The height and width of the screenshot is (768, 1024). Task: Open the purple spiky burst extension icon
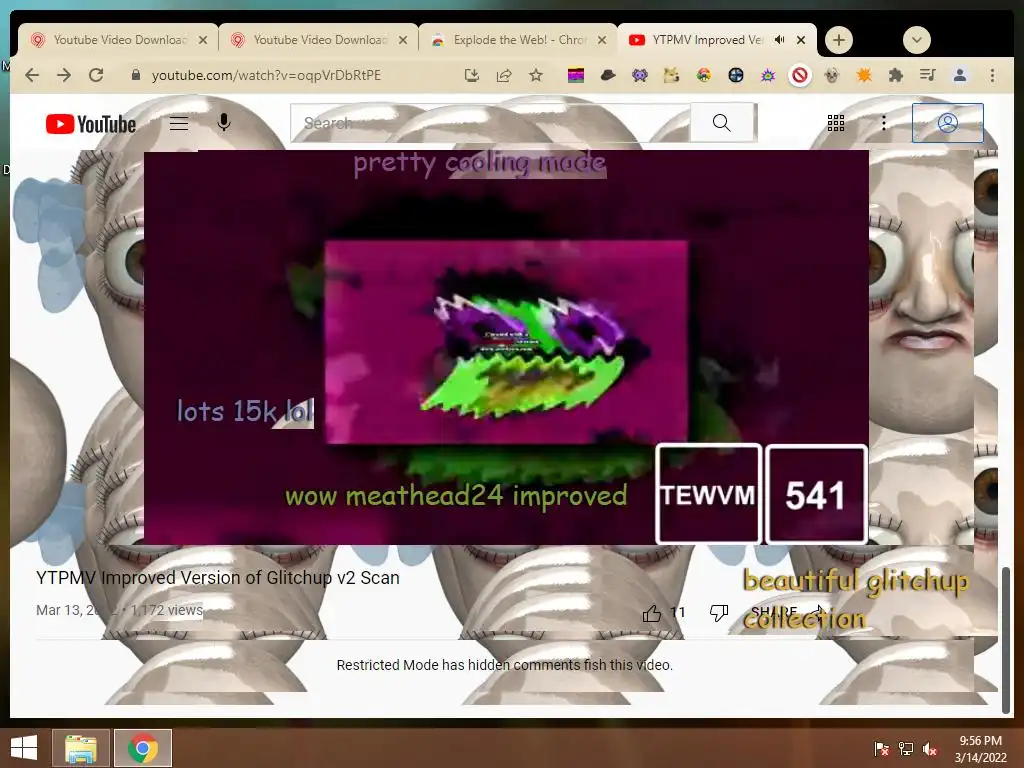pyautogui.click(x=768, y=76)
